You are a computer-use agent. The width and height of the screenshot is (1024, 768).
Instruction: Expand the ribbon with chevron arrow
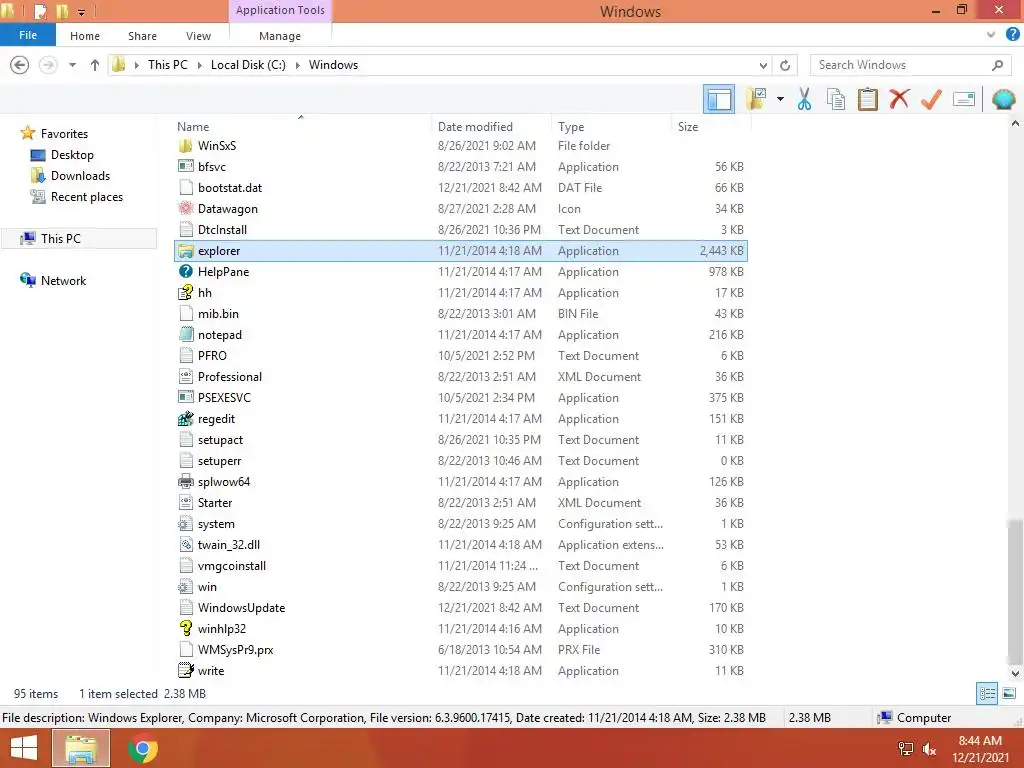[991, 35]
